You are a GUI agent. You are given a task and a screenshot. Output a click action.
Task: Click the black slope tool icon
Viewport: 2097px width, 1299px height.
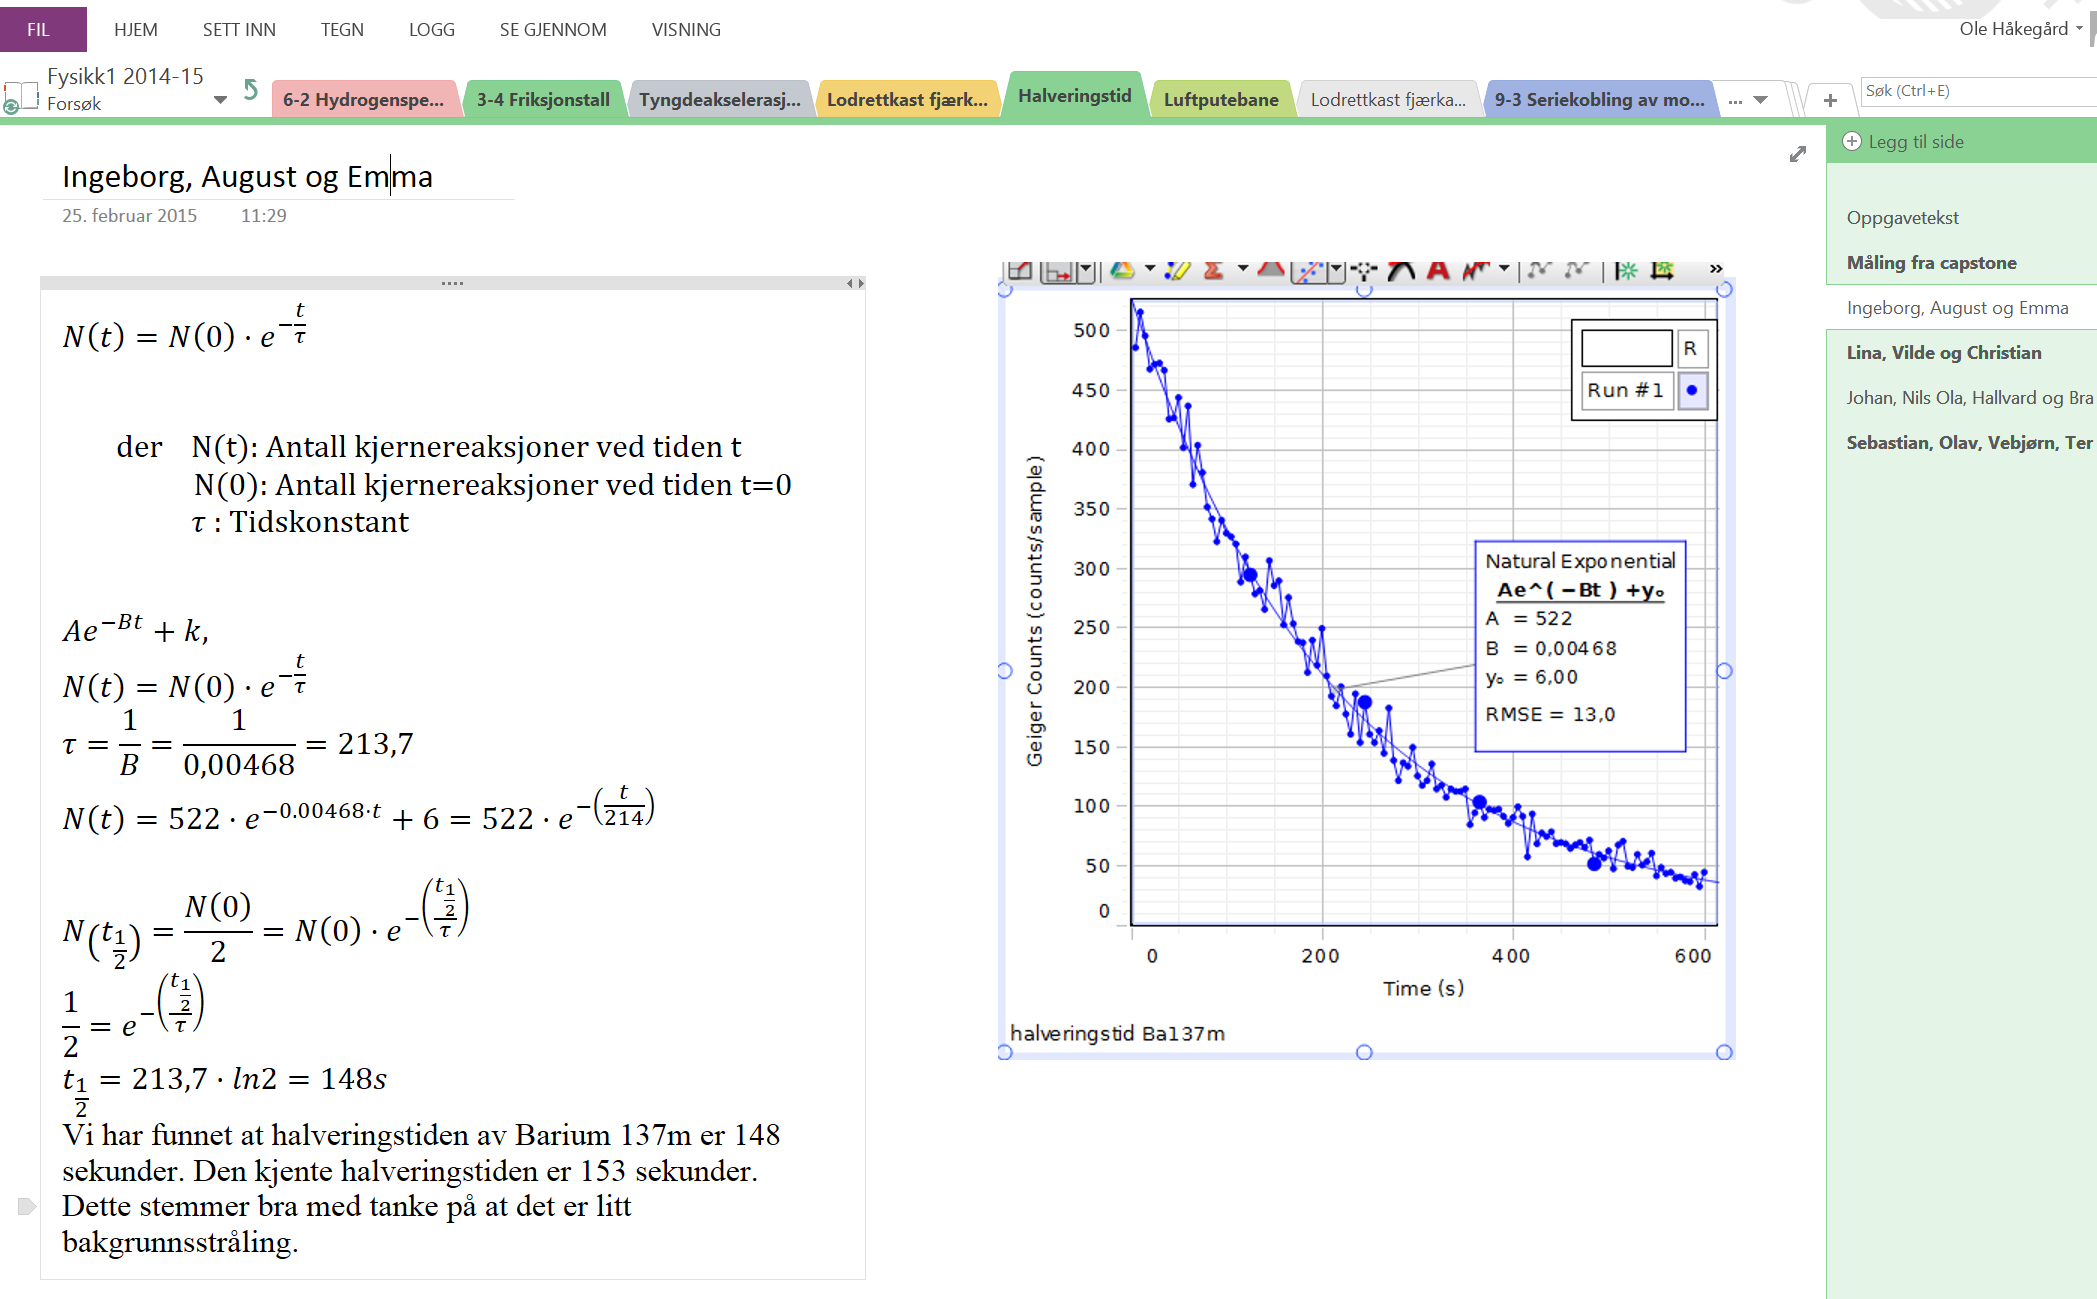coord(1401,270)
